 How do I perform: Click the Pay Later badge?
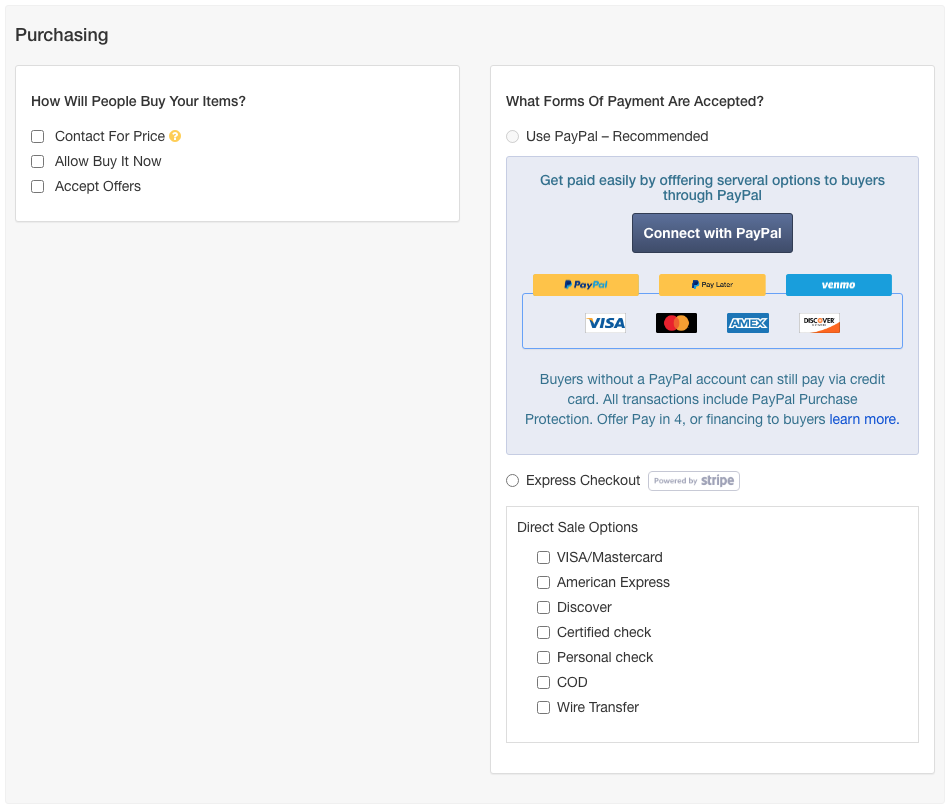coord(712,284)
